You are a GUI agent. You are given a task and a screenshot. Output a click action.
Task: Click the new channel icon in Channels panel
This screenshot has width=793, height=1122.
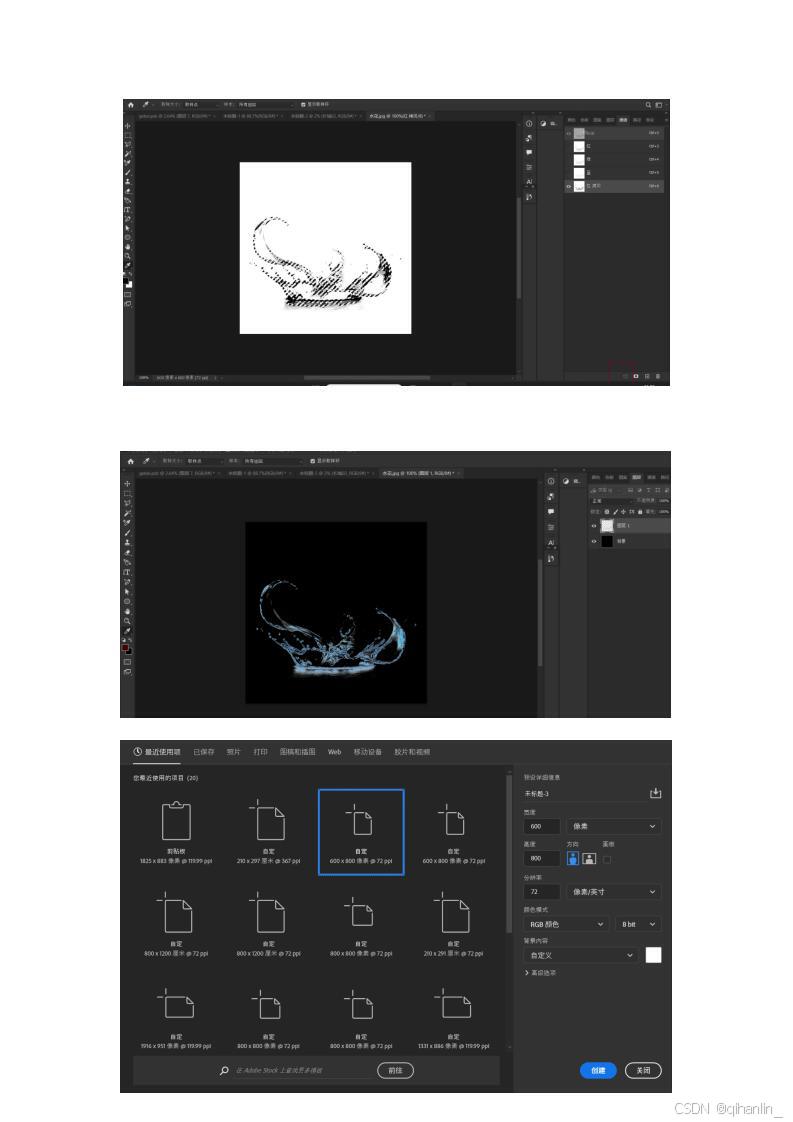pos(647,376)
